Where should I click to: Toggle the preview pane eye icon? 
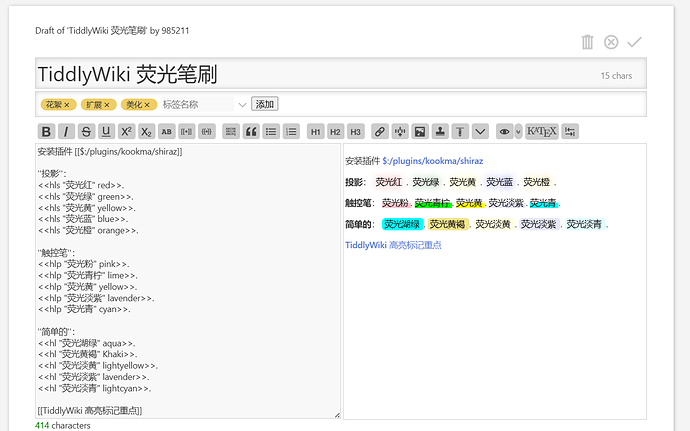click(x=504, y=131)
